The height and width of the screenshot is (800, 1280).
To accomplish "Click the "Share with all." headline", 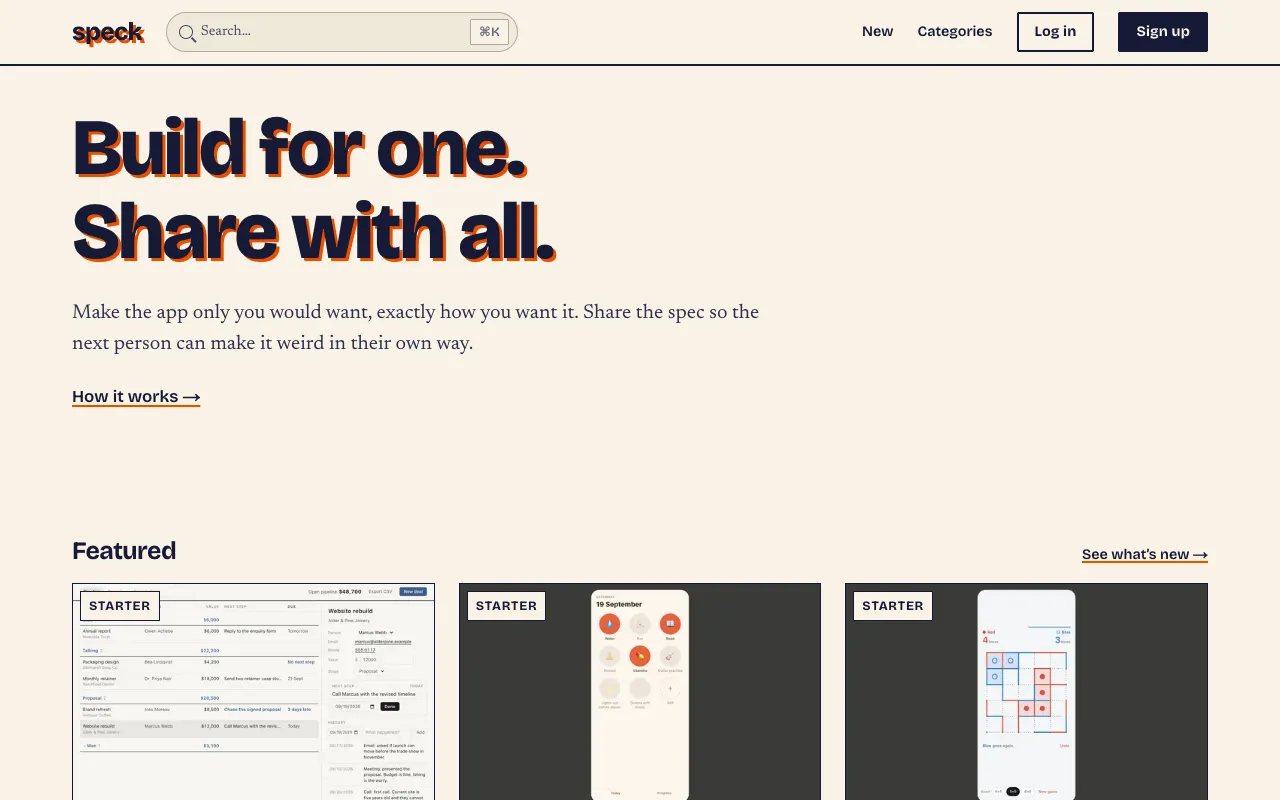I will [314, 232].
